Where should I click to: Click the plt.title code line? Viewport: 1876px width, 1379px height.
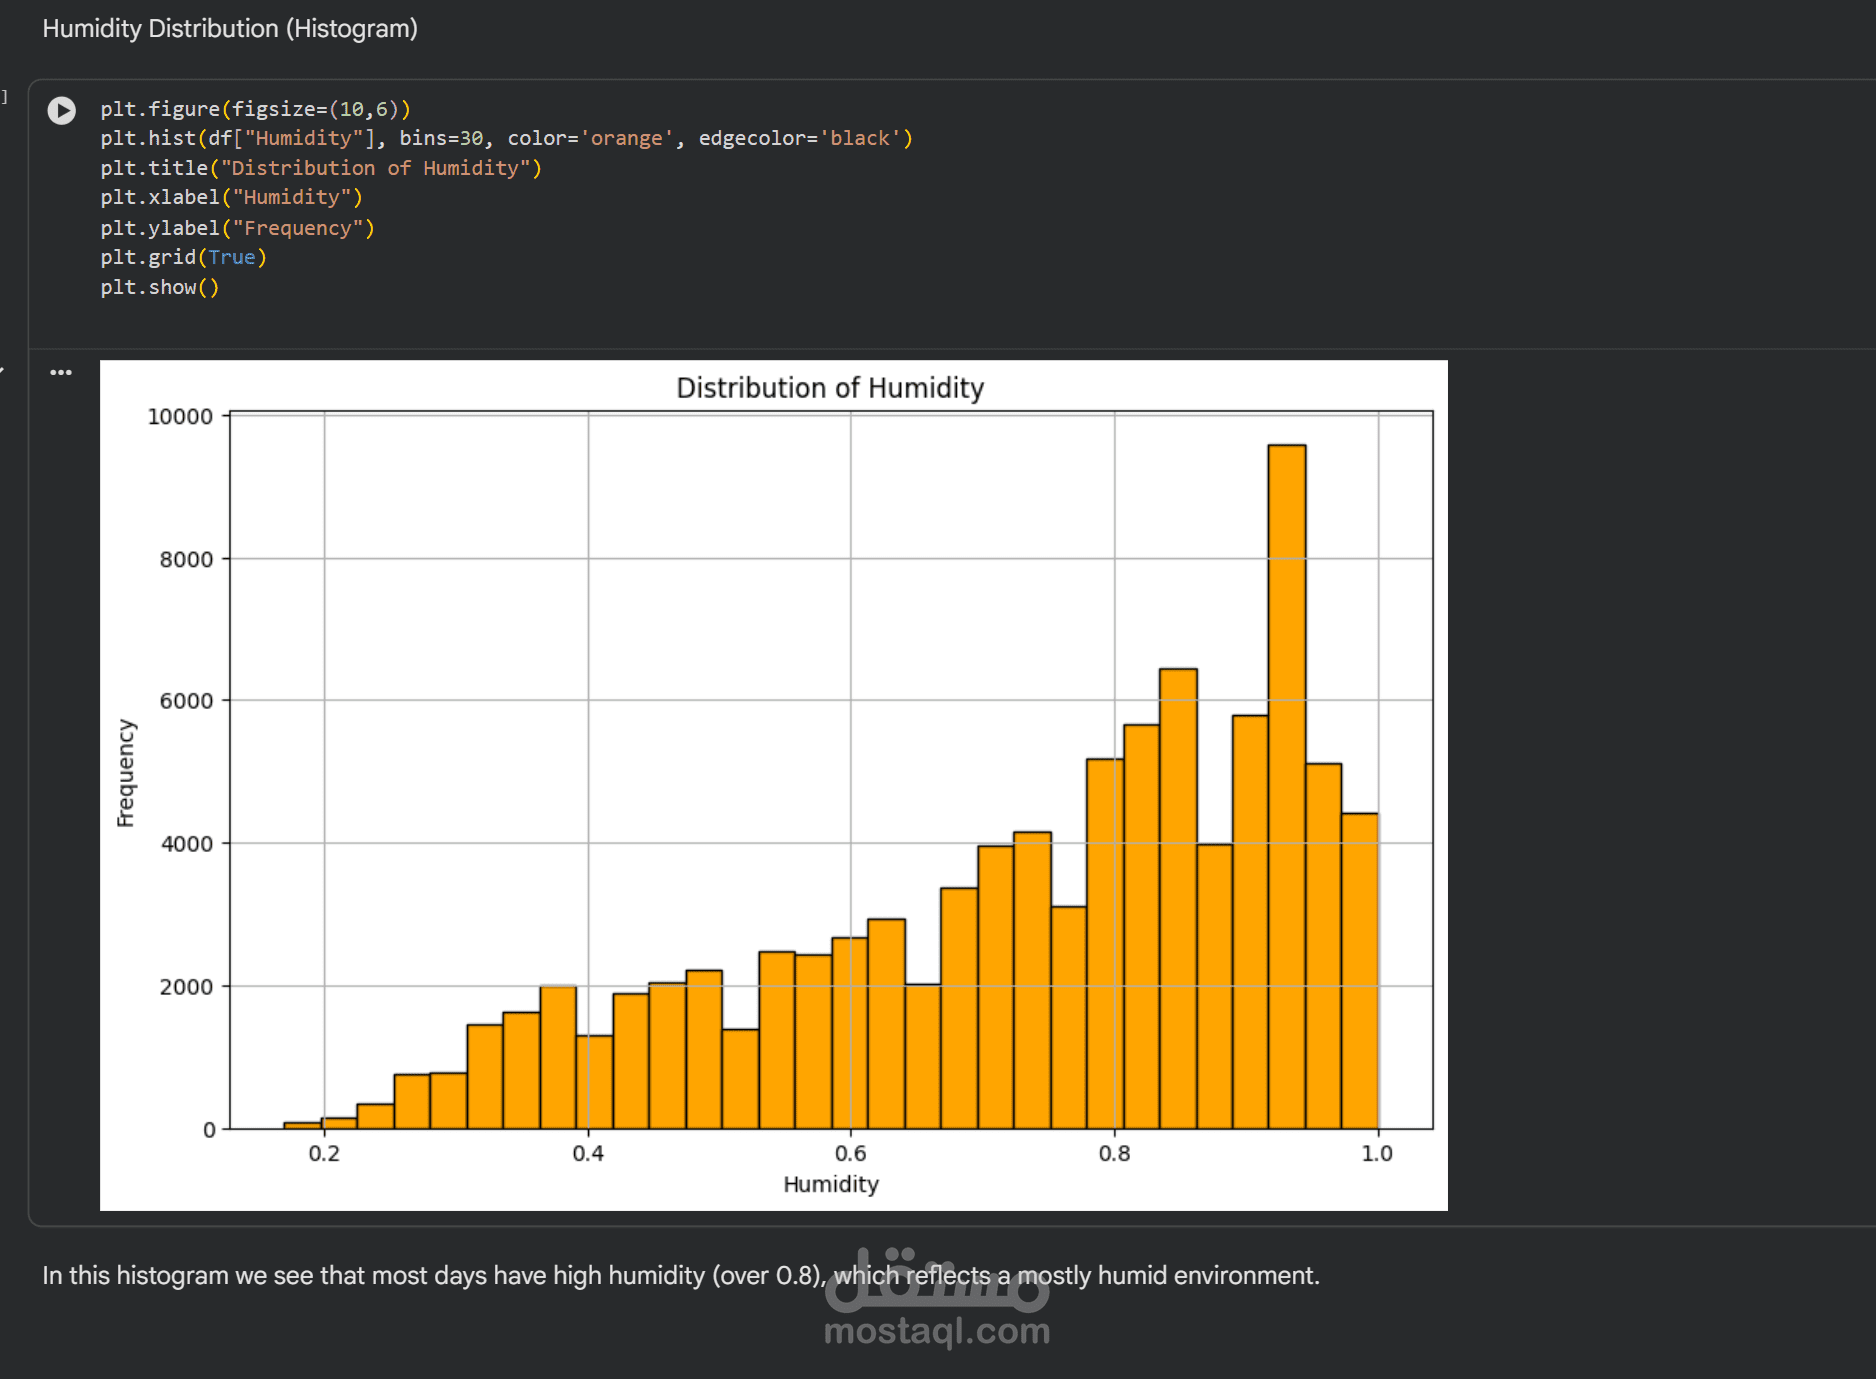tap(321, 168)
